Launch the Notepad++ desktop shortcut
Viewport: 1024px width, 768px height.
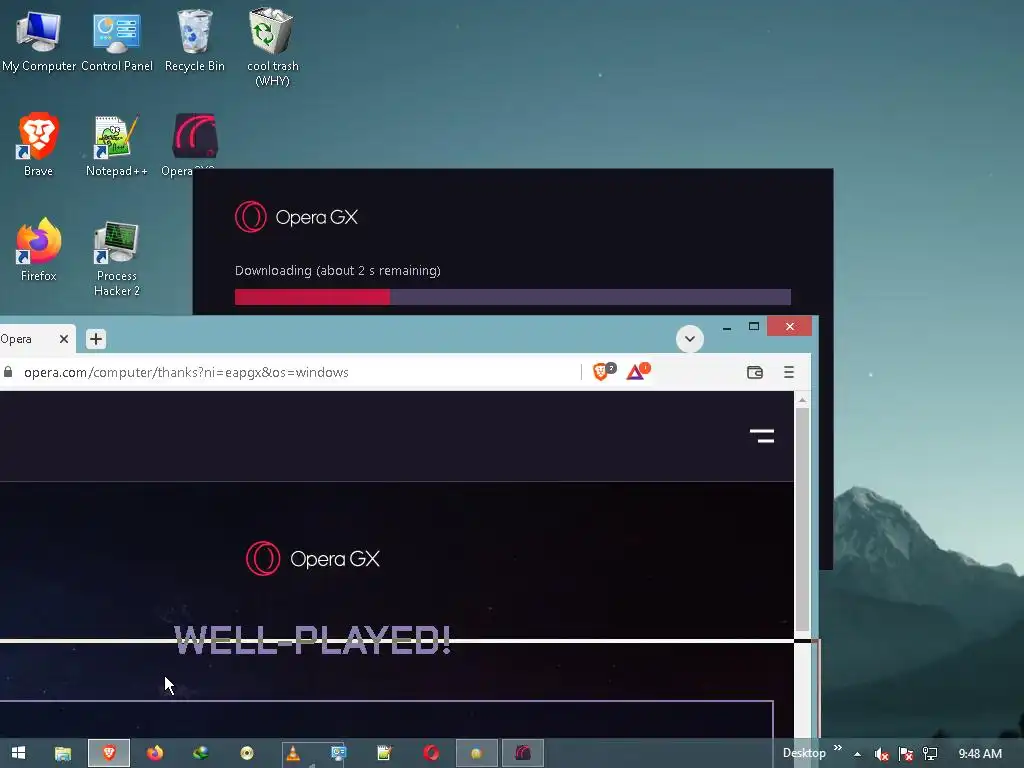click(117, 145)
